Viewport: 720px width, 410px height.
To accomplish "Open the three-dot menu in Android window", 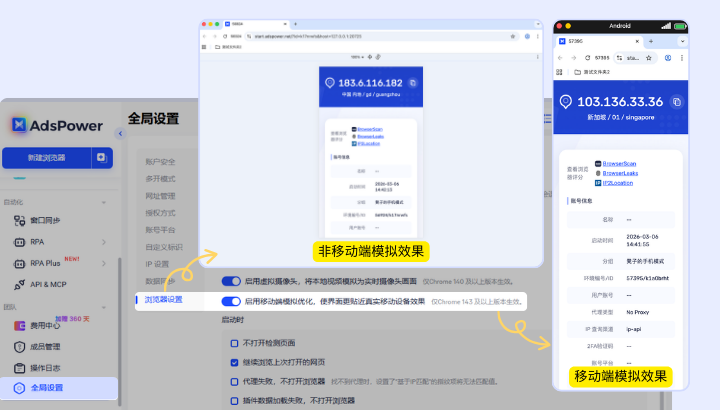I will [x=682, y=58].
